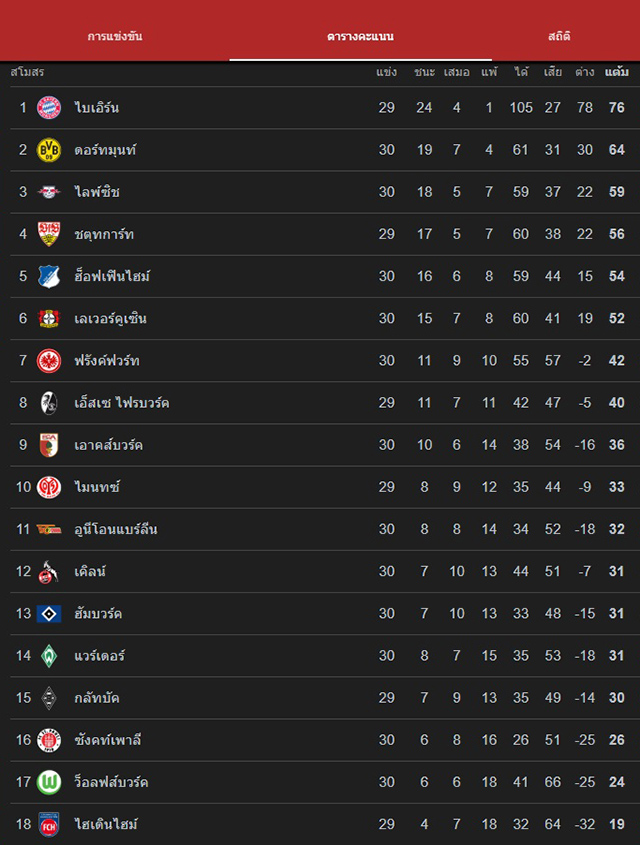
Task: Click the Werder Bremen diamond crest
Action: (x=49, y=656)
